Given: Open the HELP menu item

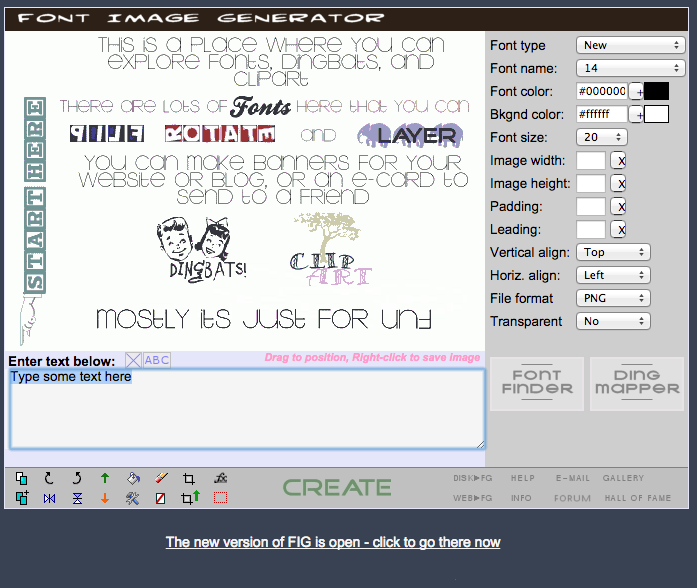Looking at the screenshot, I should coord(522,478).
